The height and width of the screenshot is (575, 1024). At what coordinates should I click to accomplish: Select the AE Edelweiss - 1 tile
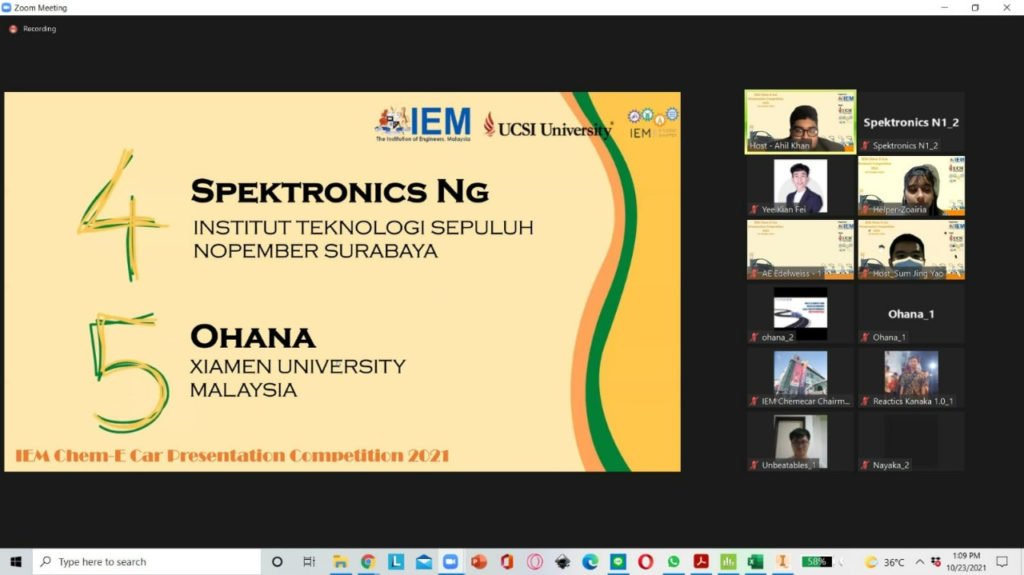click(800, 250)
